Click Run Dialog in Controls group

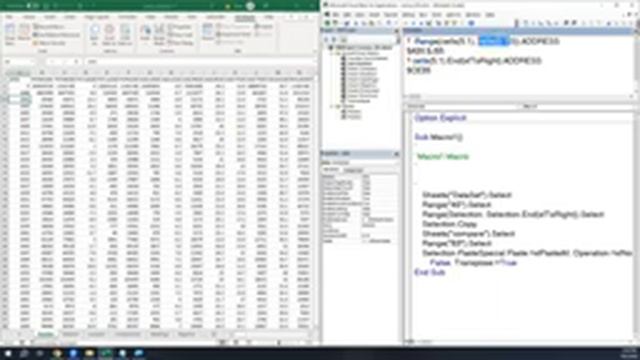181,43
